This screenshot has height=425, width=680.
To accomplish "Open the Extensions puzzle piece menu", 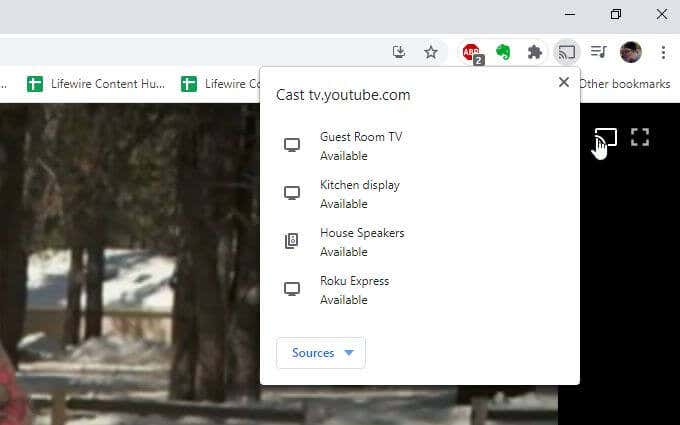I will (x=535, y=52).
